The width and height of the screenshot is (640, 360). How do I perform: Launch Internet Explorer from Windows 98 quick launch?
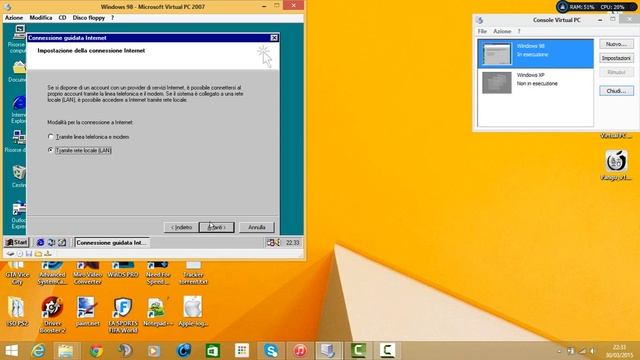pyautogui.click(x=40, y=242)
